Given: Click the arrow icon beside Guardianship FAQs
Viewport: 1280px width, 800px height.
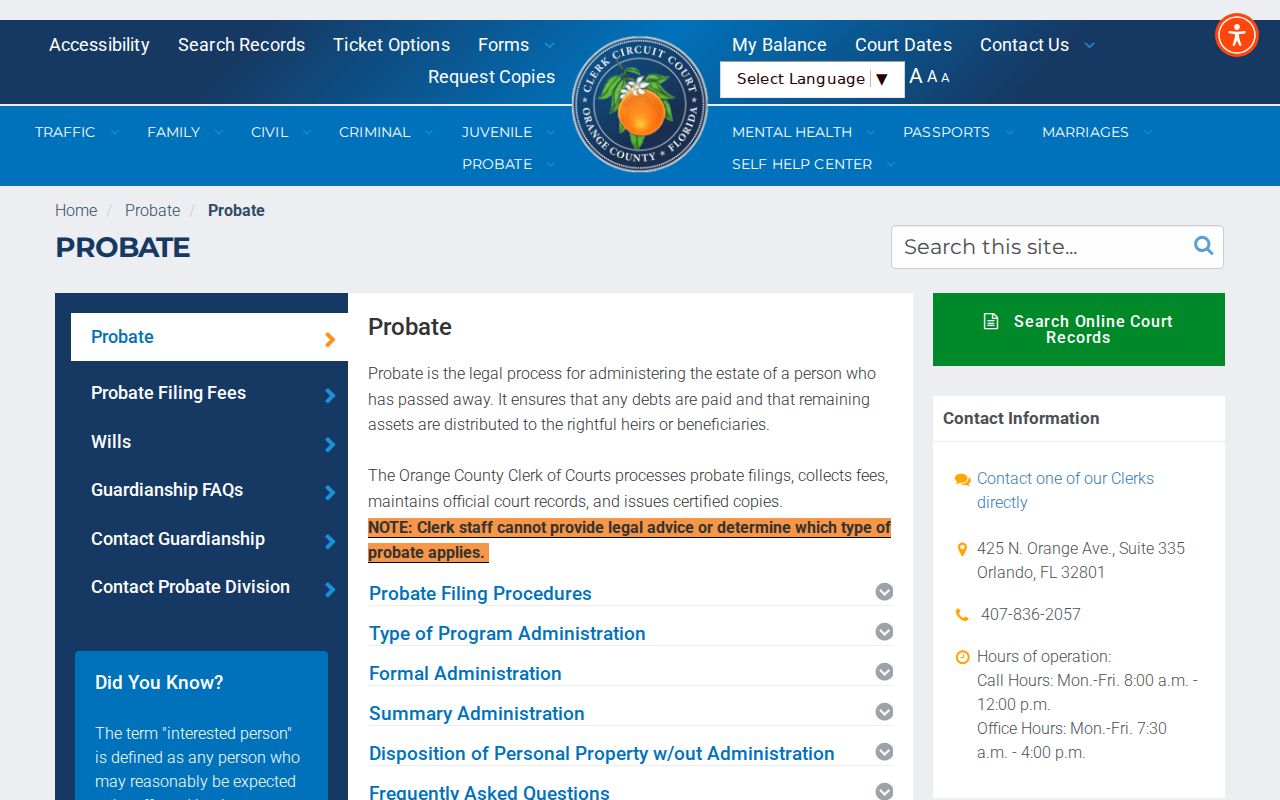Looking at the screenshot, I should tap(330, 492).
